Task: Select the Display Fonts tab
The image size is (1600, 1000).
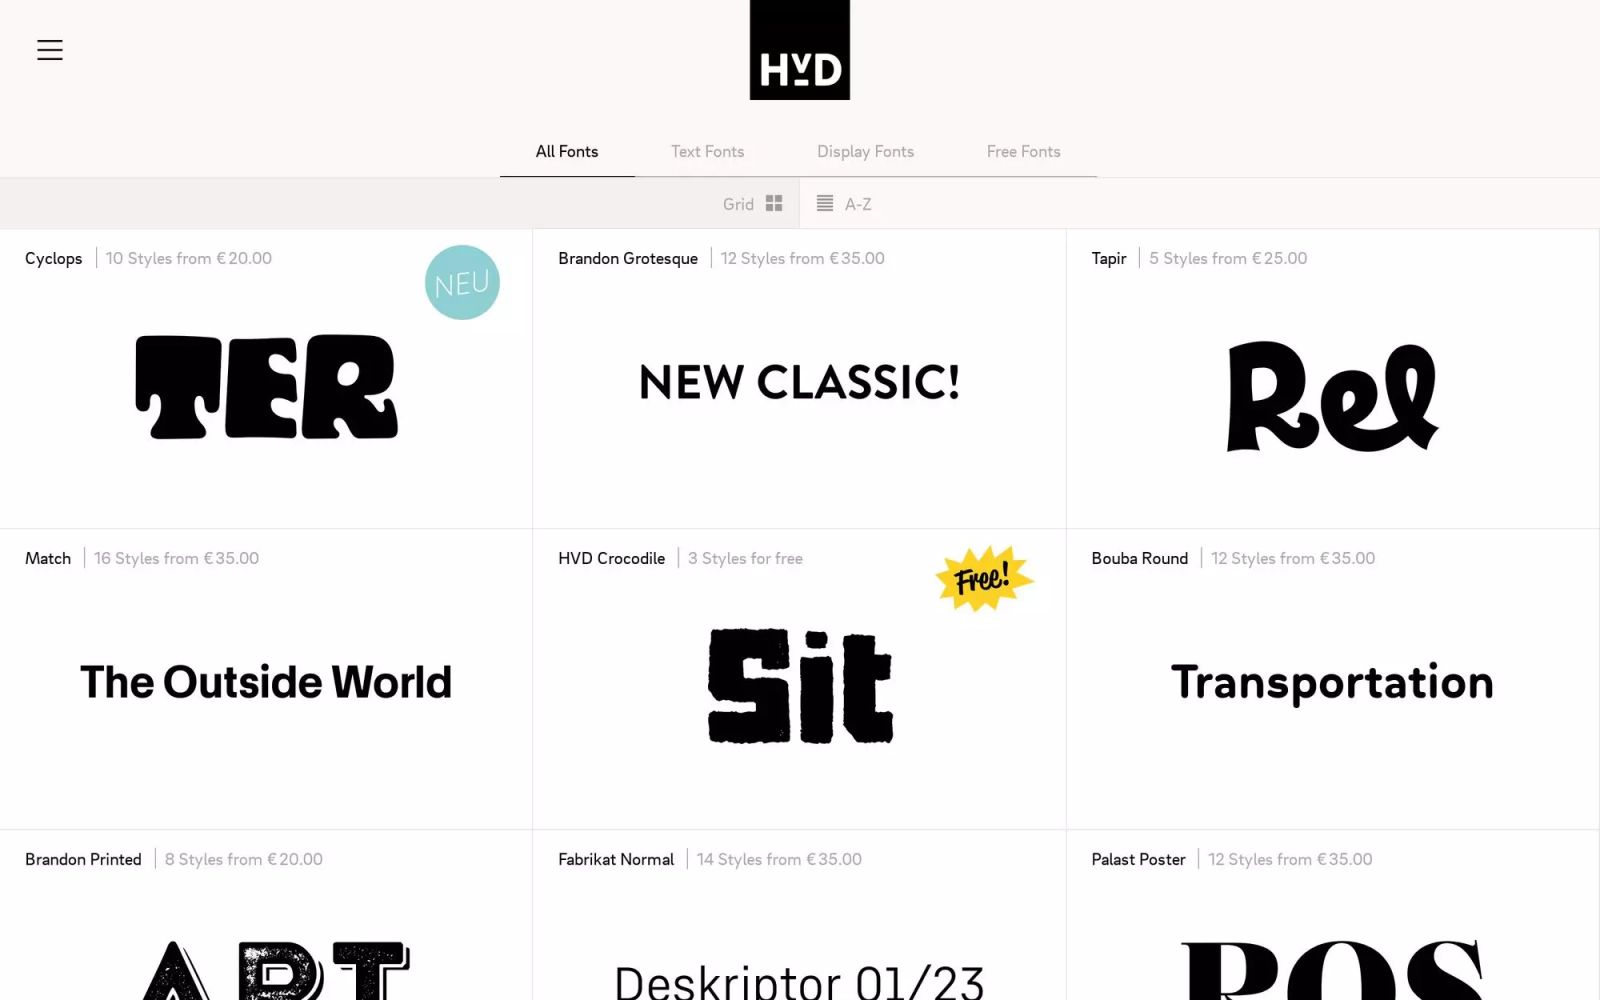Action: click(x=866, y=152)
